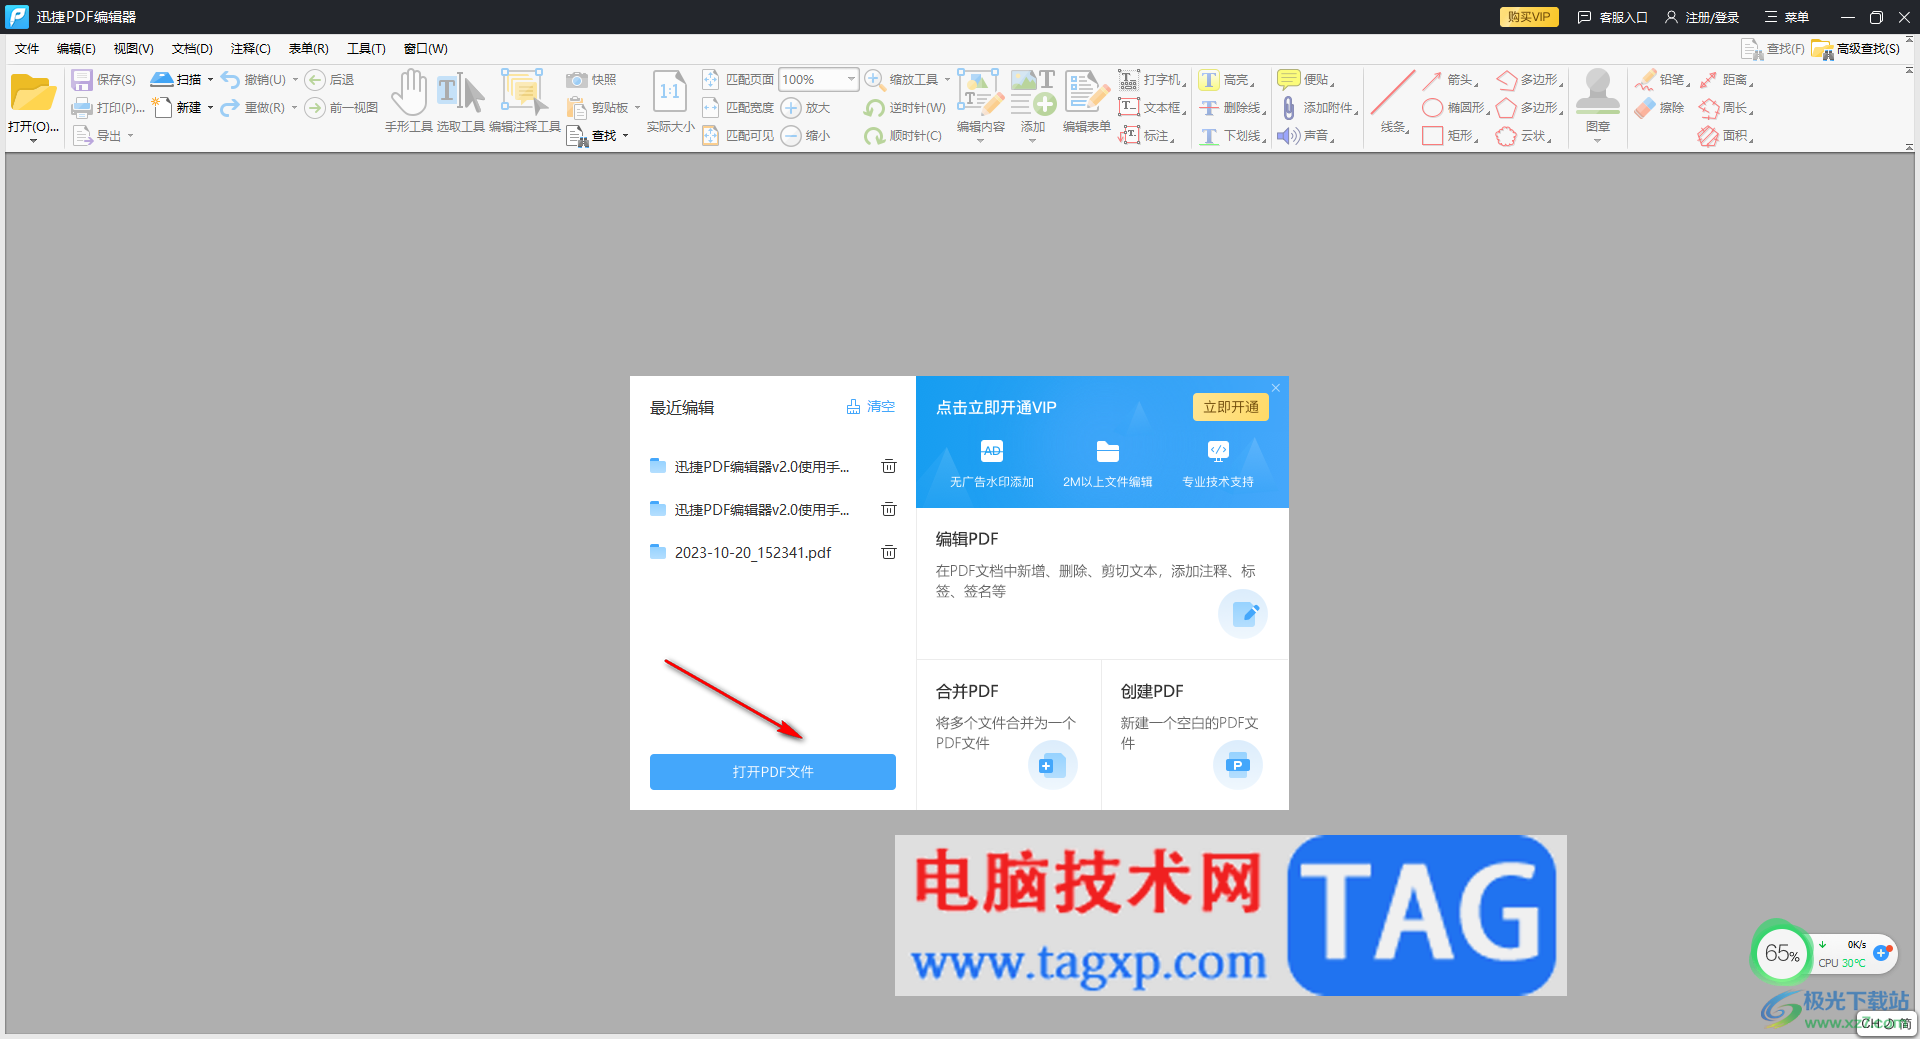Open the 菜单 hamburger menu
Viewport: 1920px width, 1039px height.
(1787, 17)
